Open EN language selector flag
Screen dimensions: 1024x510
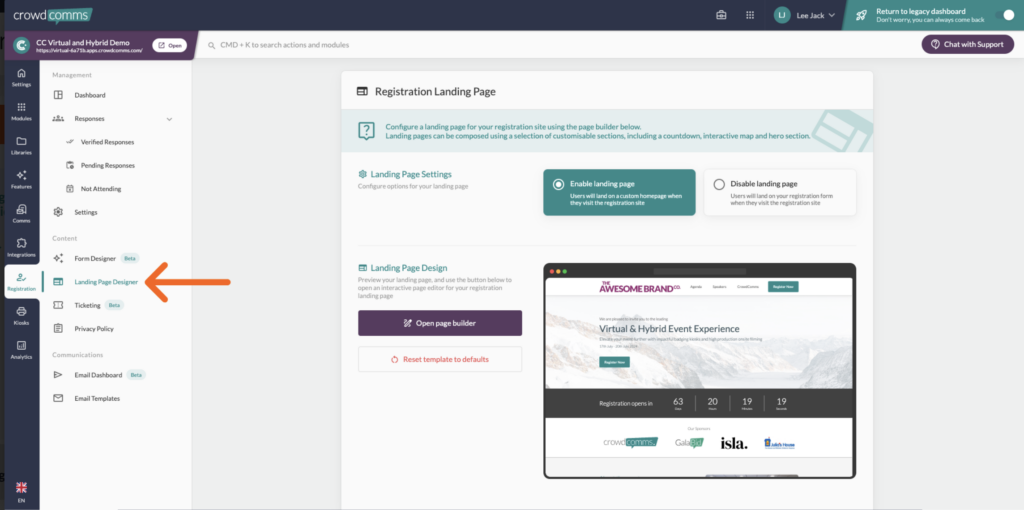(x=21, y=491)
